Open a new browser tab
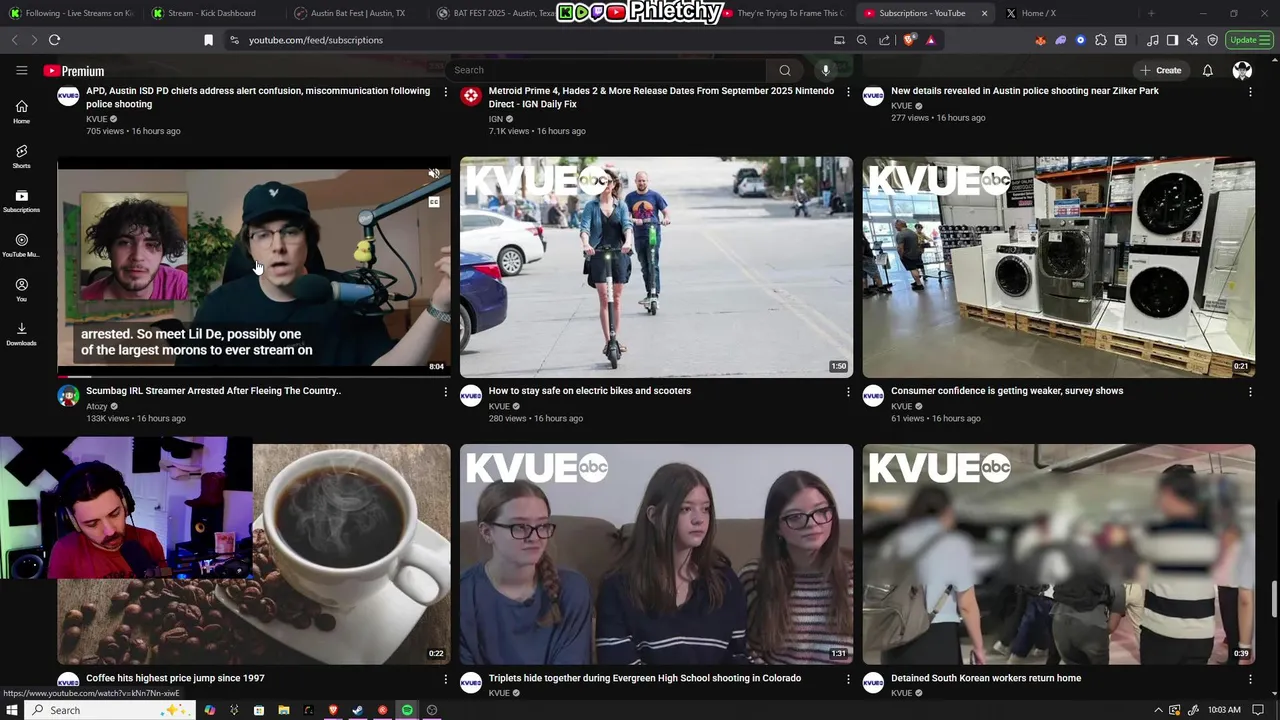The height and width of the screenshot is (720, 1280). [1151, 13]
